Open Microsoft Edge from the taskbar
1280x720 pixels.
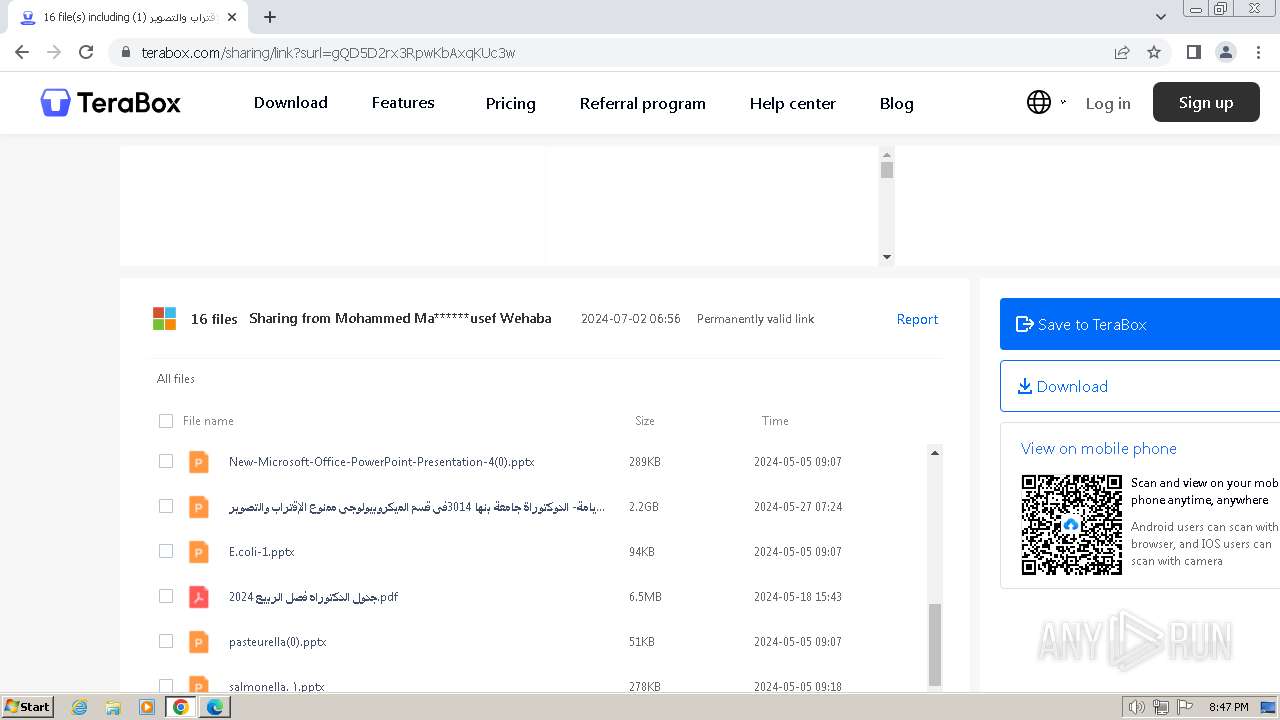coord(215,707)
